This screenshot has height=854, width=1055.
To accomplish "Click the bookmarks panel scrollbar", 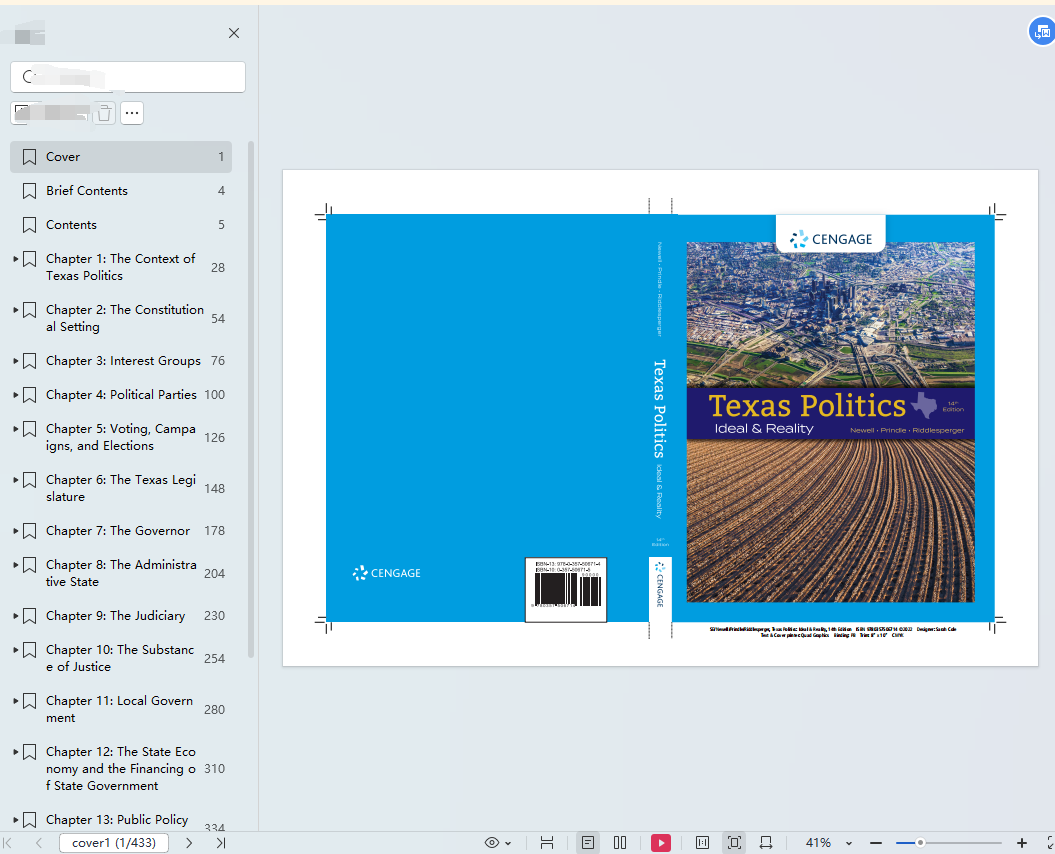I will point(251,399).
